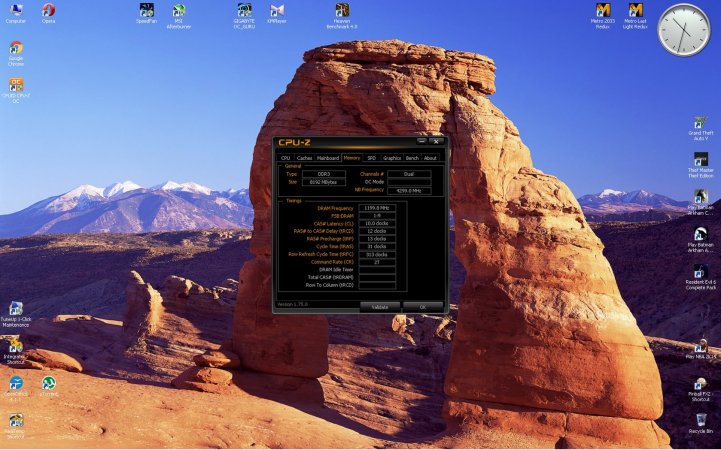This screenshot has width=721, height=450.
Task: Launch OpenOffice desktop shortcut
Action: pyautogui.click(x=16, y=389)
